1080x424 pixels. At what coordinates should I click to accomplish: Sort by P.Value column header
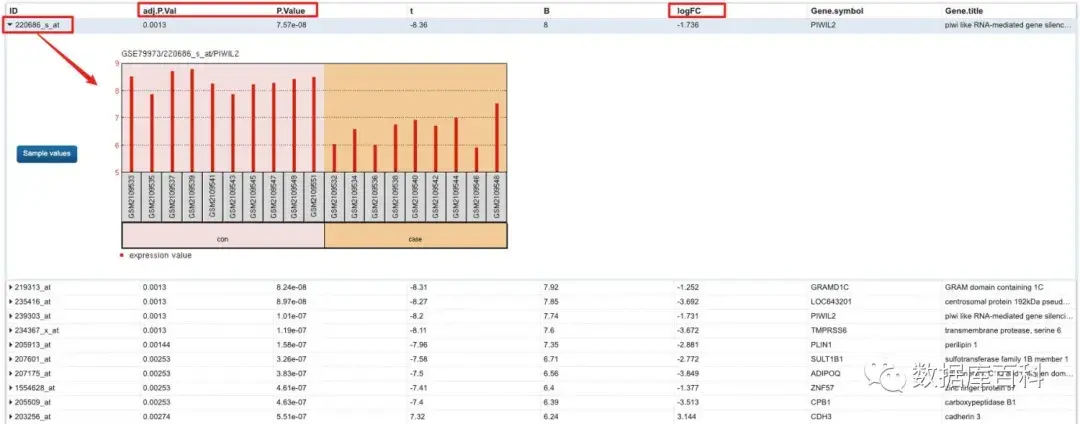point(290,11)
